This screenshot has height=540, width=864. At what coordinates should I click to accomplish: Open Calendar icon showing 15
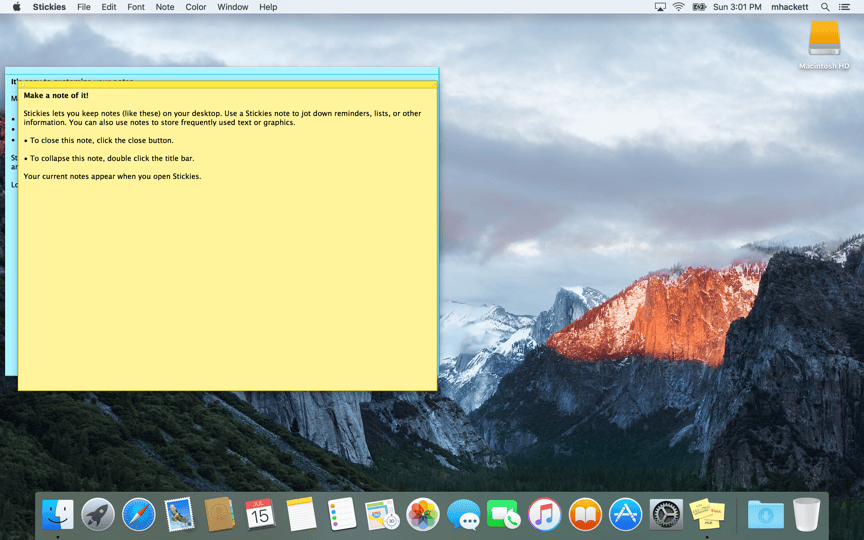click(260, 514)
